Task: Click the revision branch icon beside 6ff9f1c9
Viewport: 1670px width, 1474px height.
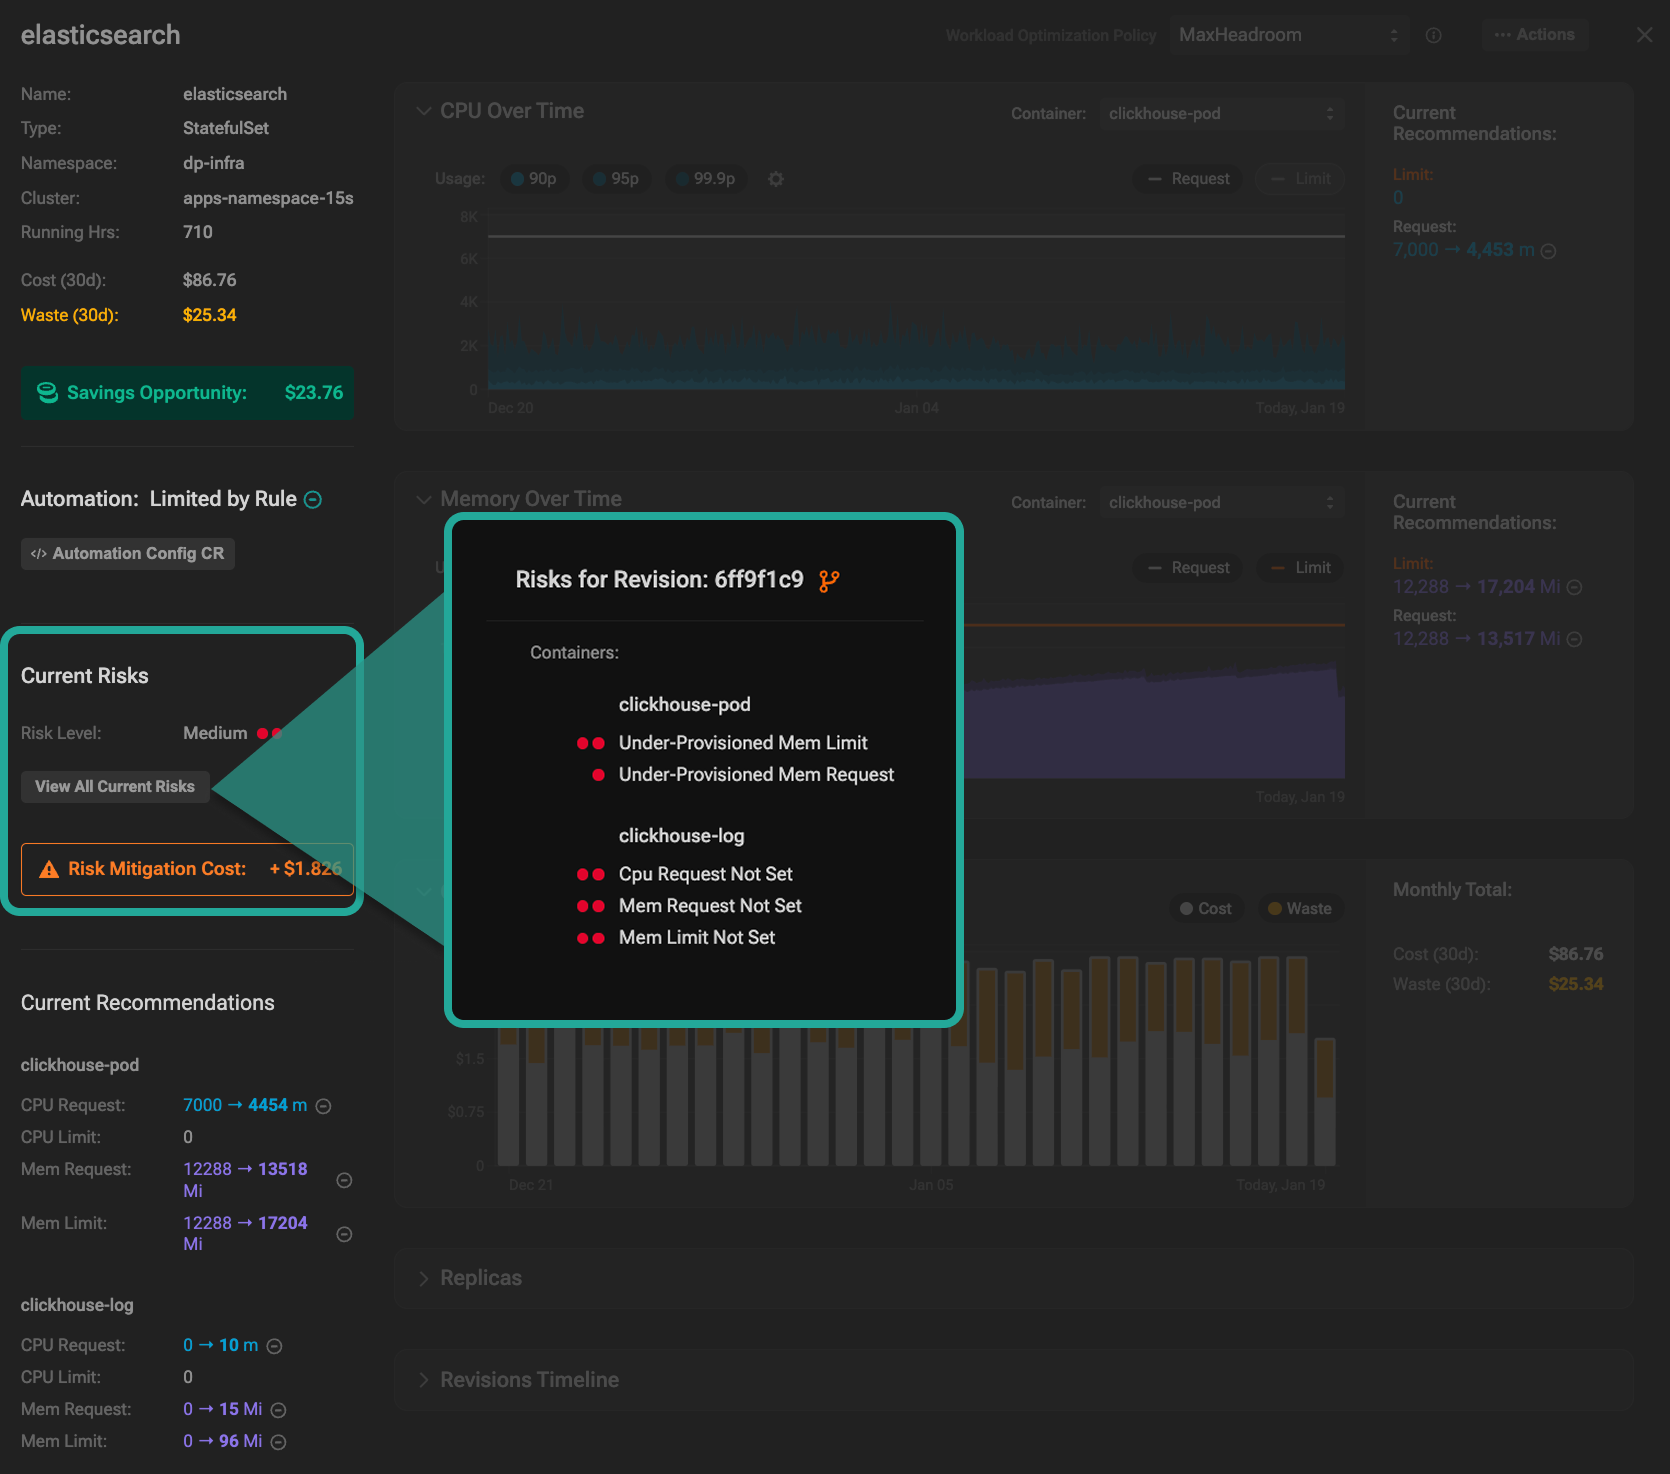Action: [x=829, y=581]
